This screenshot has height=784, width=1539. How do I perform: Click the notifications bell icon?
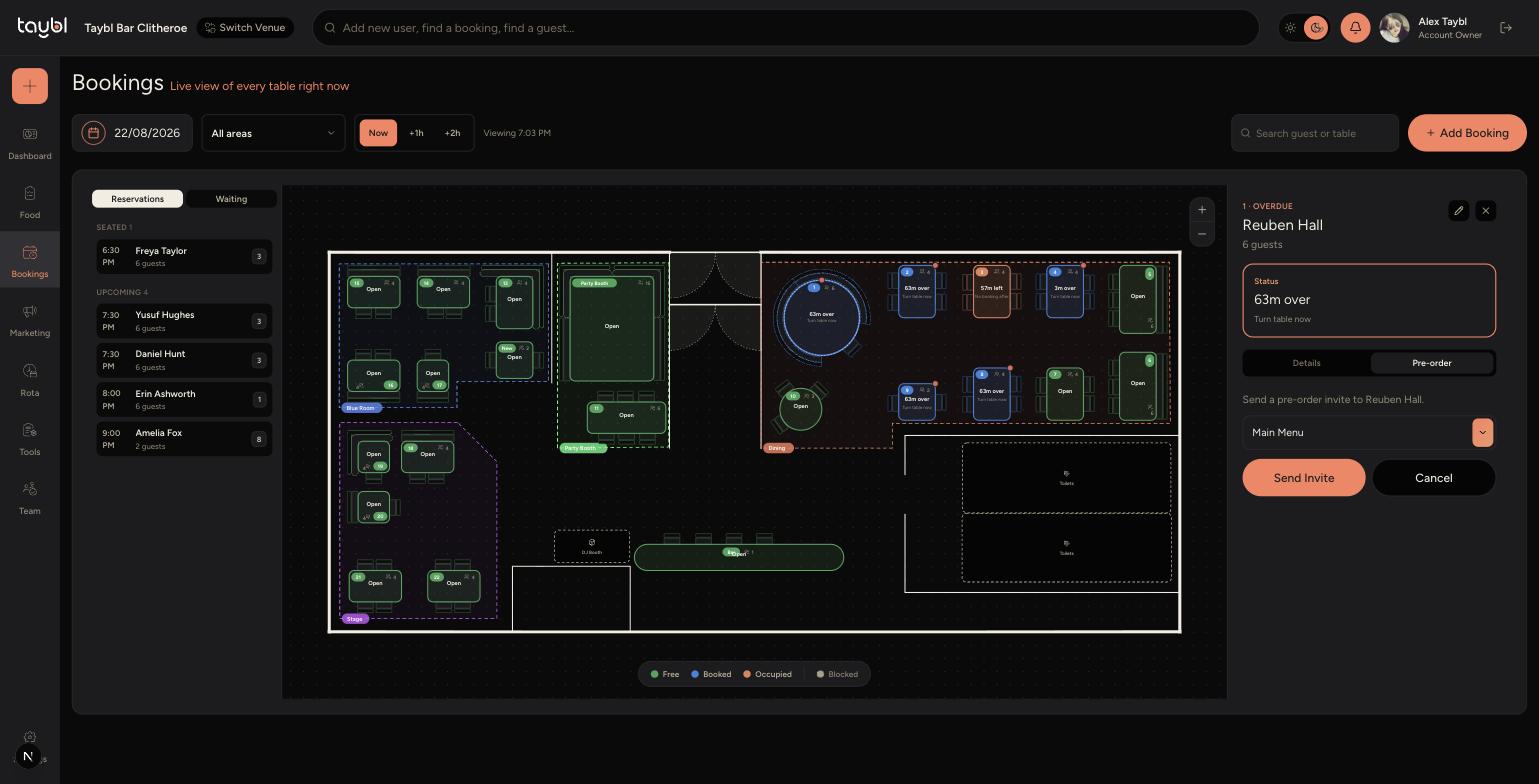click(x=1355, y=28)
